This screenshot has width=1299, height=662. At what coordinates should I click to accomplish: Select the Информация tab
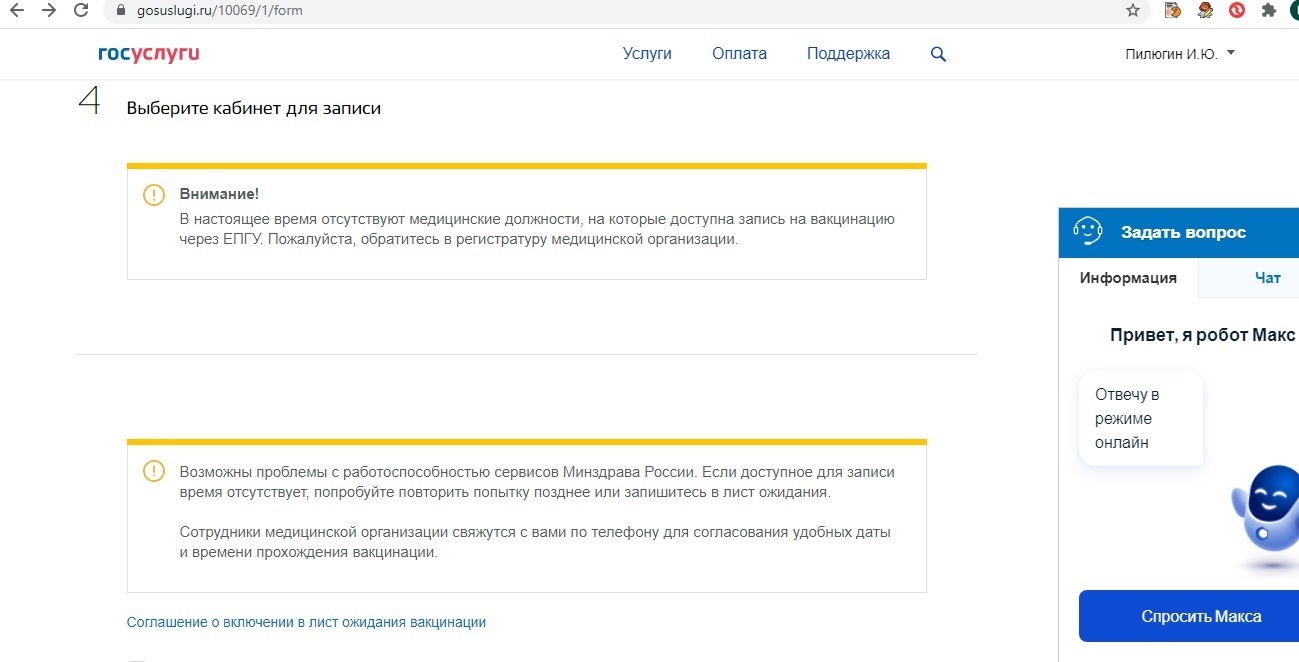pyautogui.click(x=1128, y=278)
